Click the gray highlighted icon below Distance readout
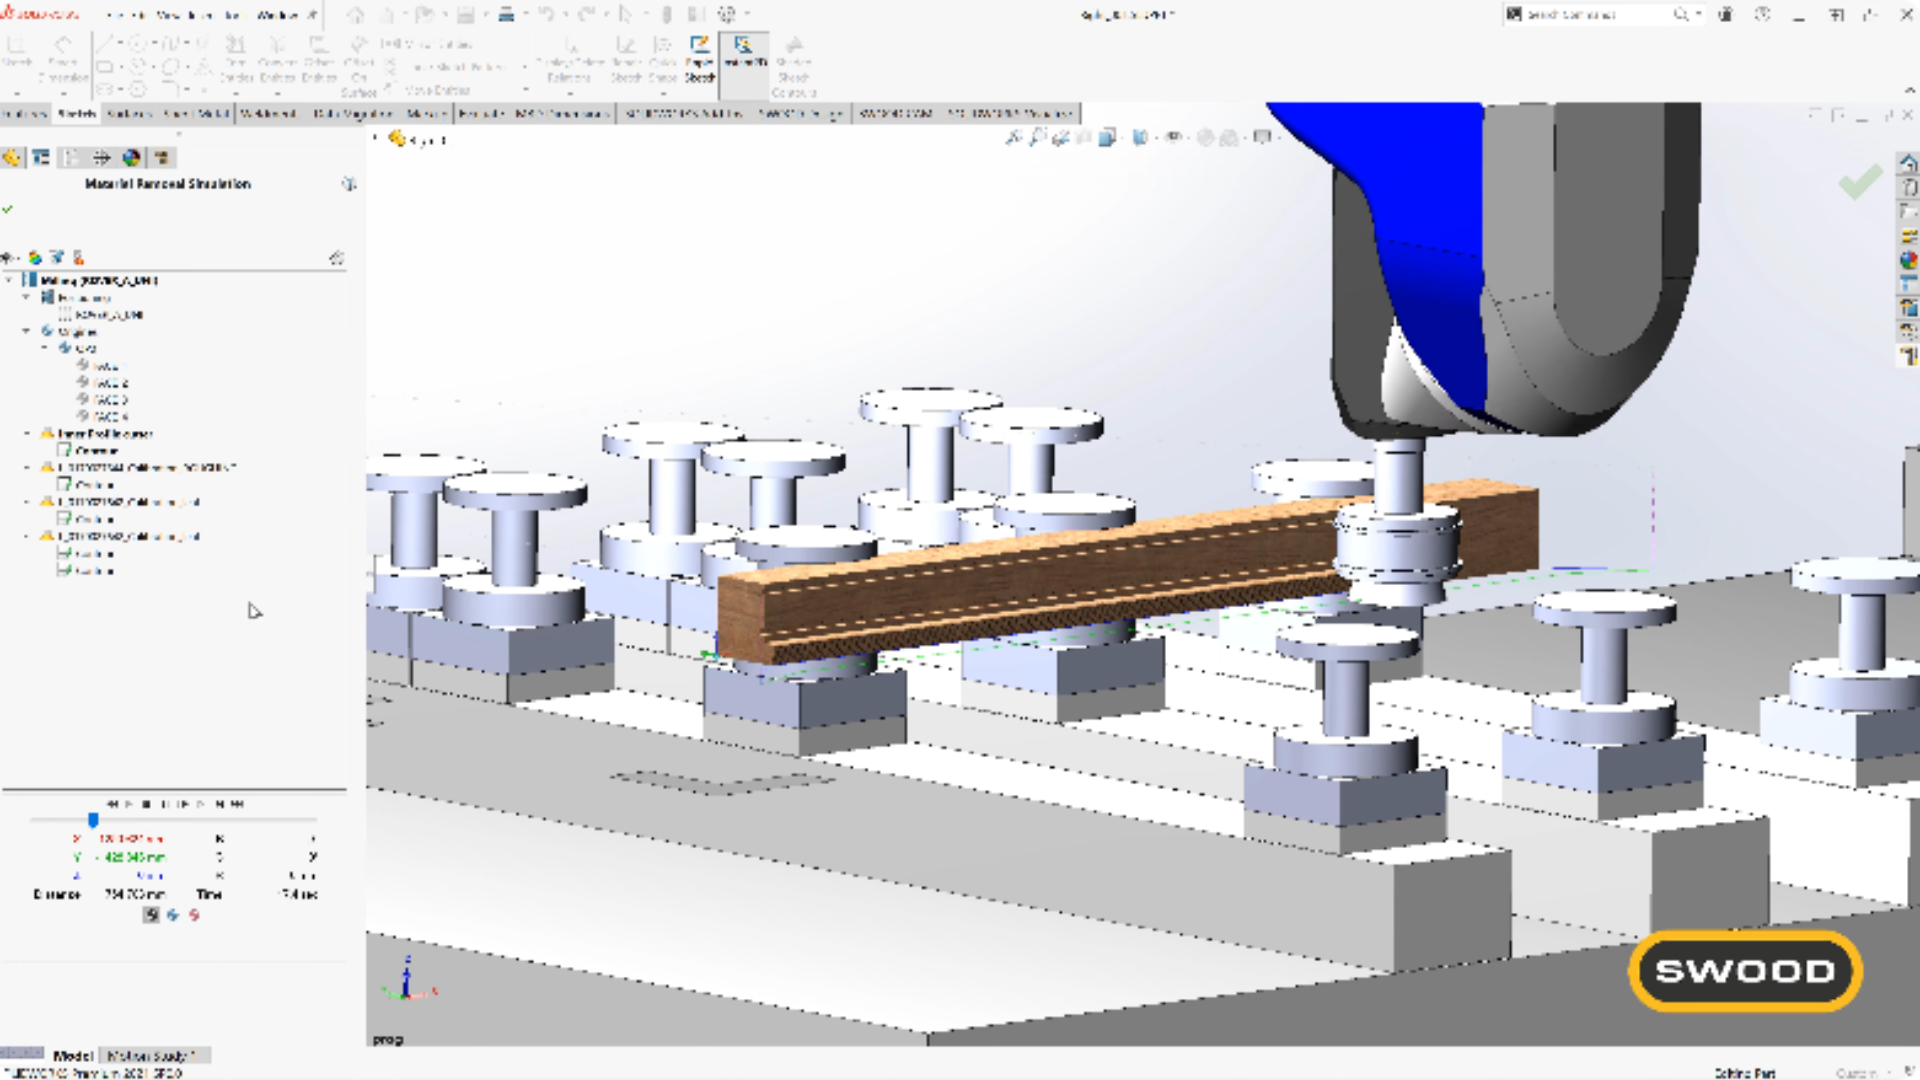The height and width of the screenshot is (1080, 1920). click(x=151, y=915)
